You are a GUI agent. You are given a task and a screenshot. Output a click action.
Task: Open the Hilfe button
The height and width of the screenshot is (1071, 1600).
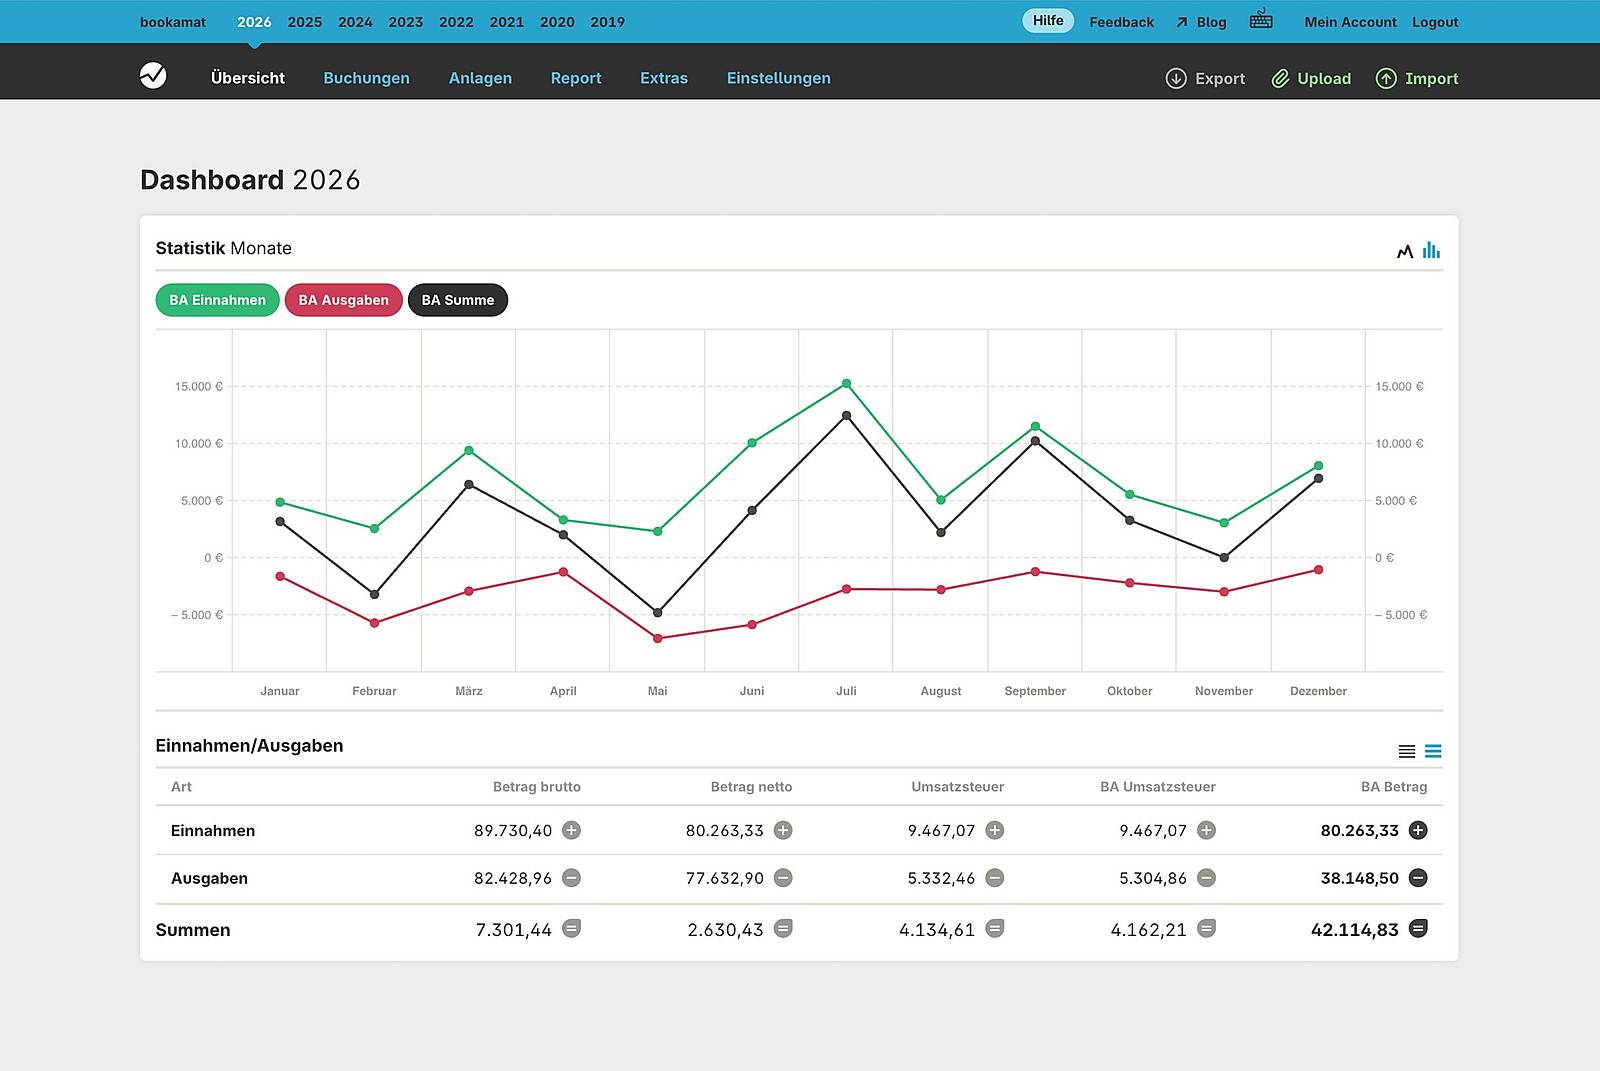(x=1047, y=20)
